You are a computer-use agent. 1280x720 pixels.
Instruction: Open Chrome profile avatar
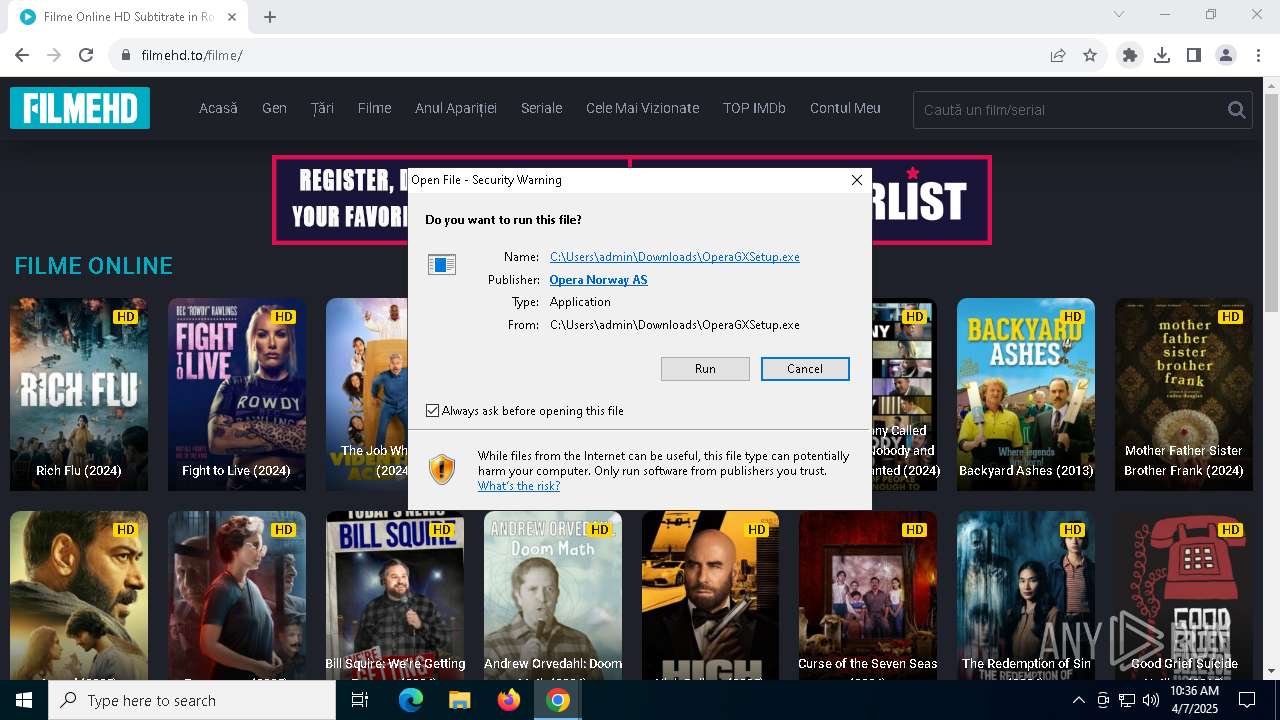tap(1226, 55)
